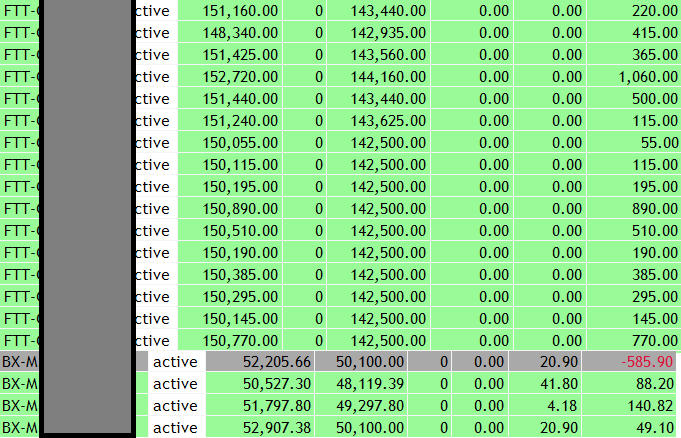Select the cell showing 365.00
681x438 pixels.
634,55
